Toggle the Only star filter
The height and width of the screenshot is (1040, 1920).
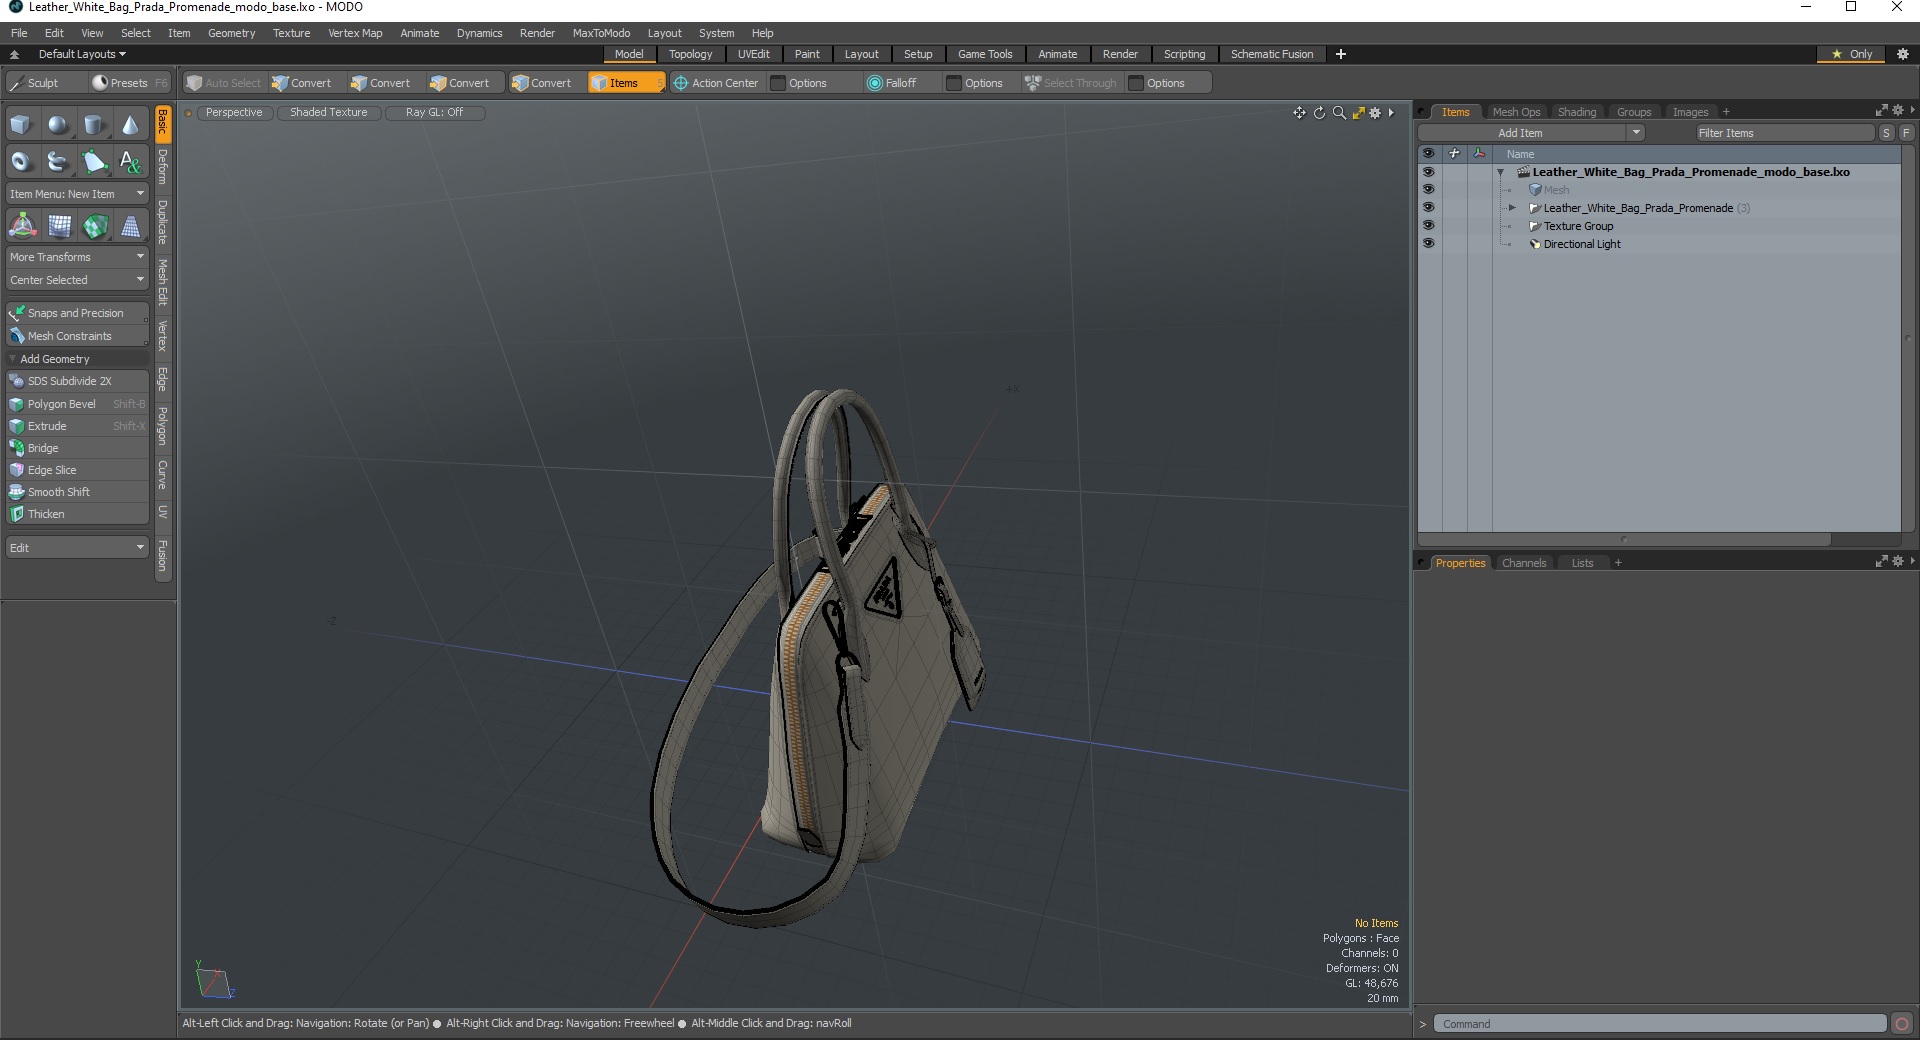tap(1851, 54)
